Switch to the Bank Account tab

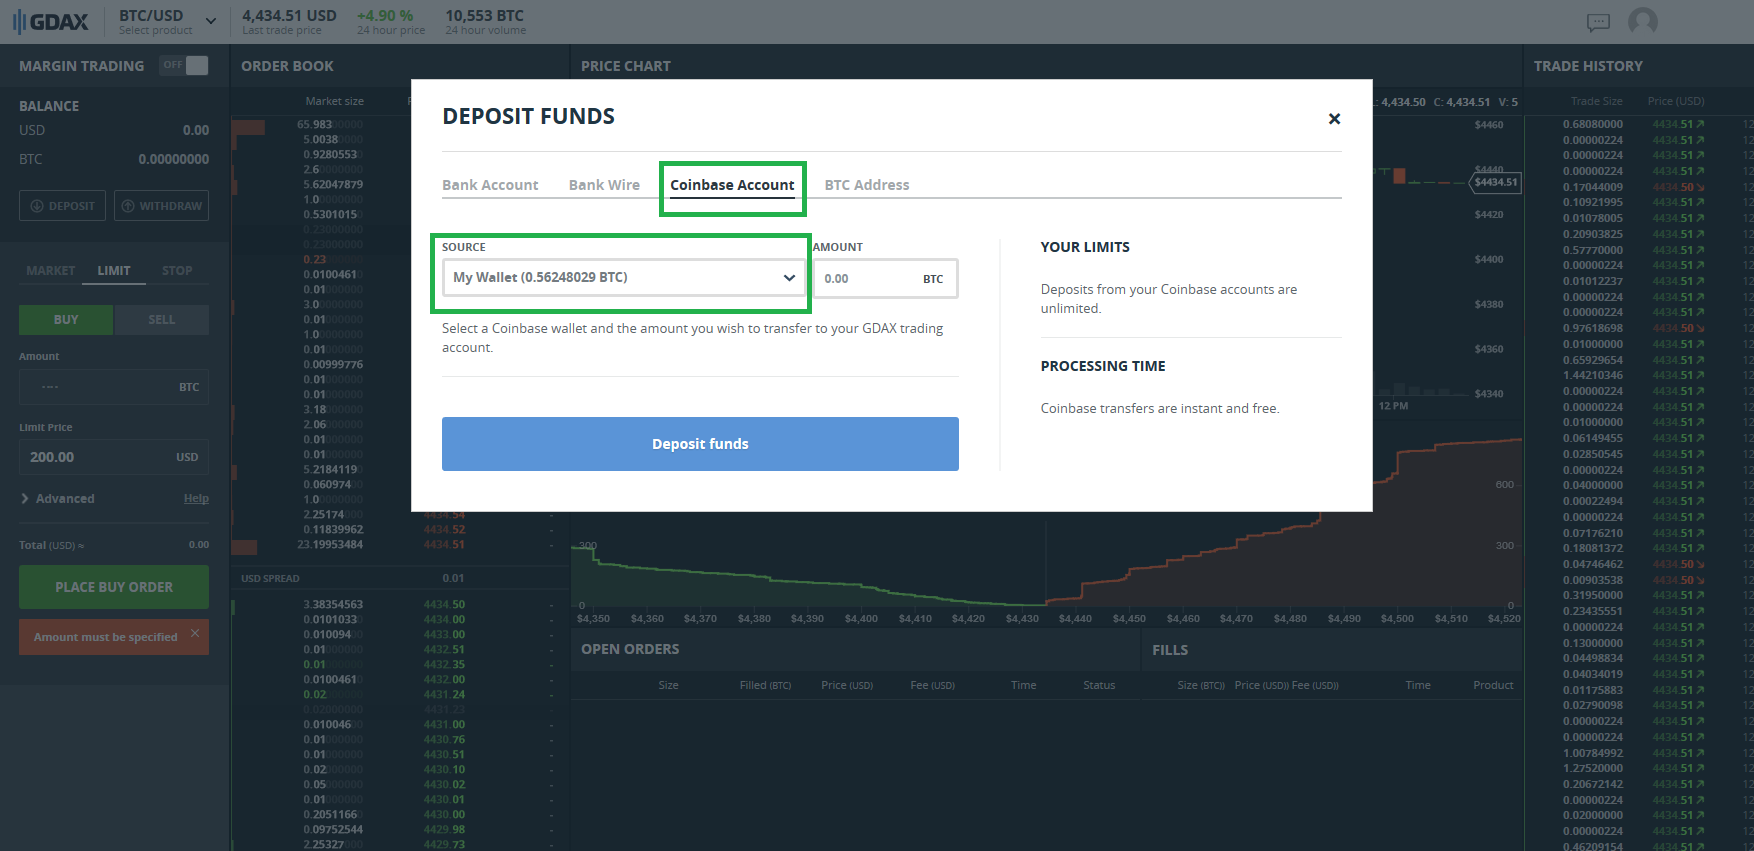pos(490,185)
